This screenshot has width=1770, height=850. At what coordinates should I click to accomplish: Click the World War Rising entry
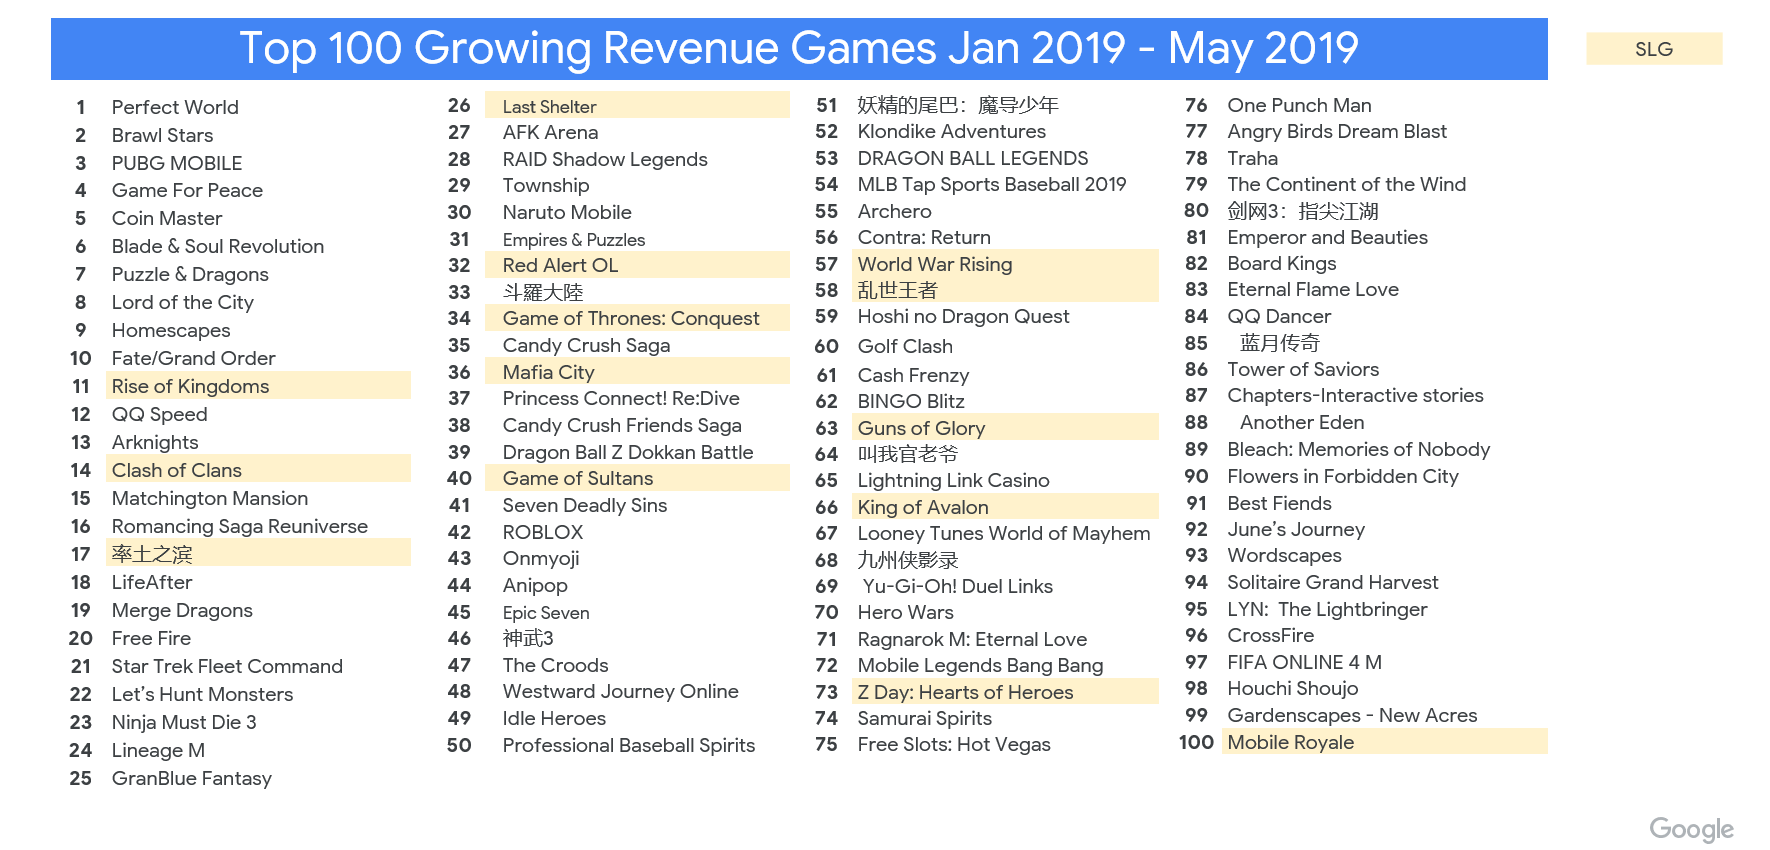tap(934, 264)
